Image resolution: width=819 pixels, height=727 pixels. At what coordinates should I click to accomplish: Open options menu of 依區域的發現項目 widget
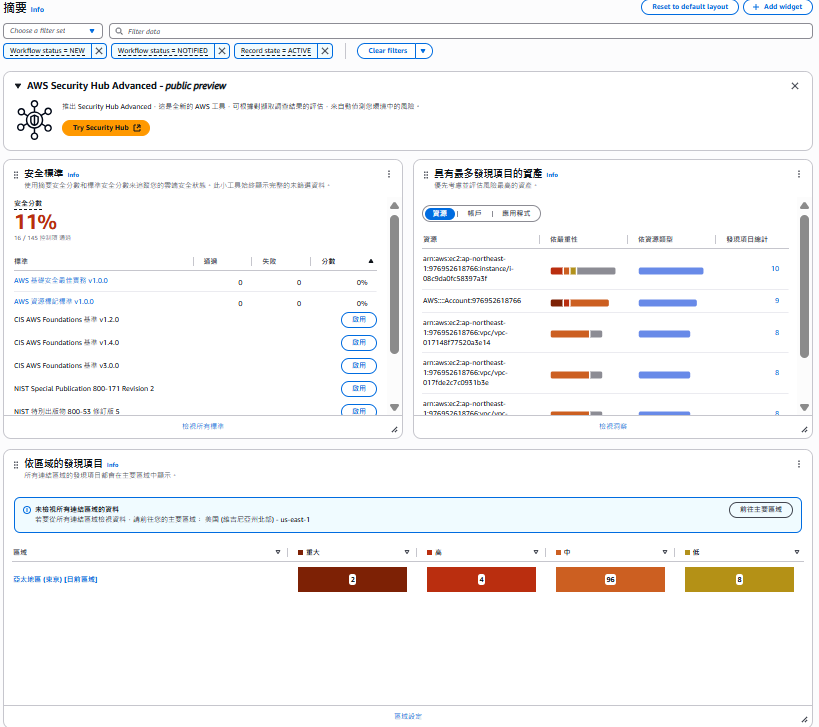pyautogui.click(x=799, y=464)
